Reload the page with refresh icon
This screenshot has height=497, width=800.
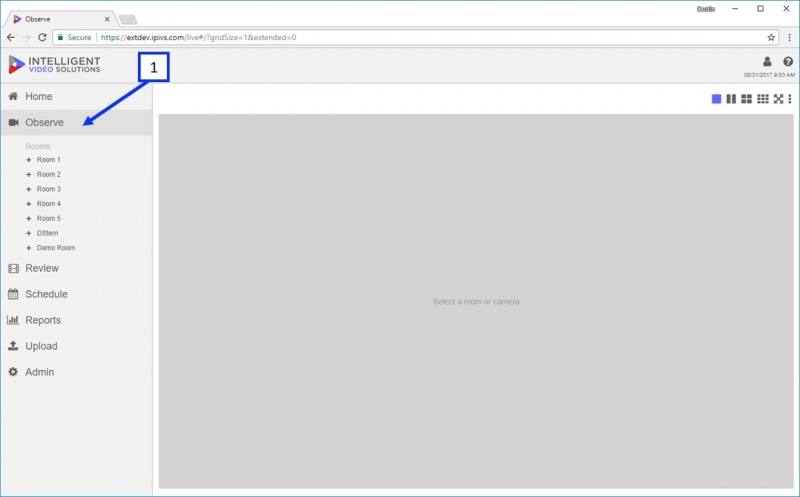click(x=42, y=37)
